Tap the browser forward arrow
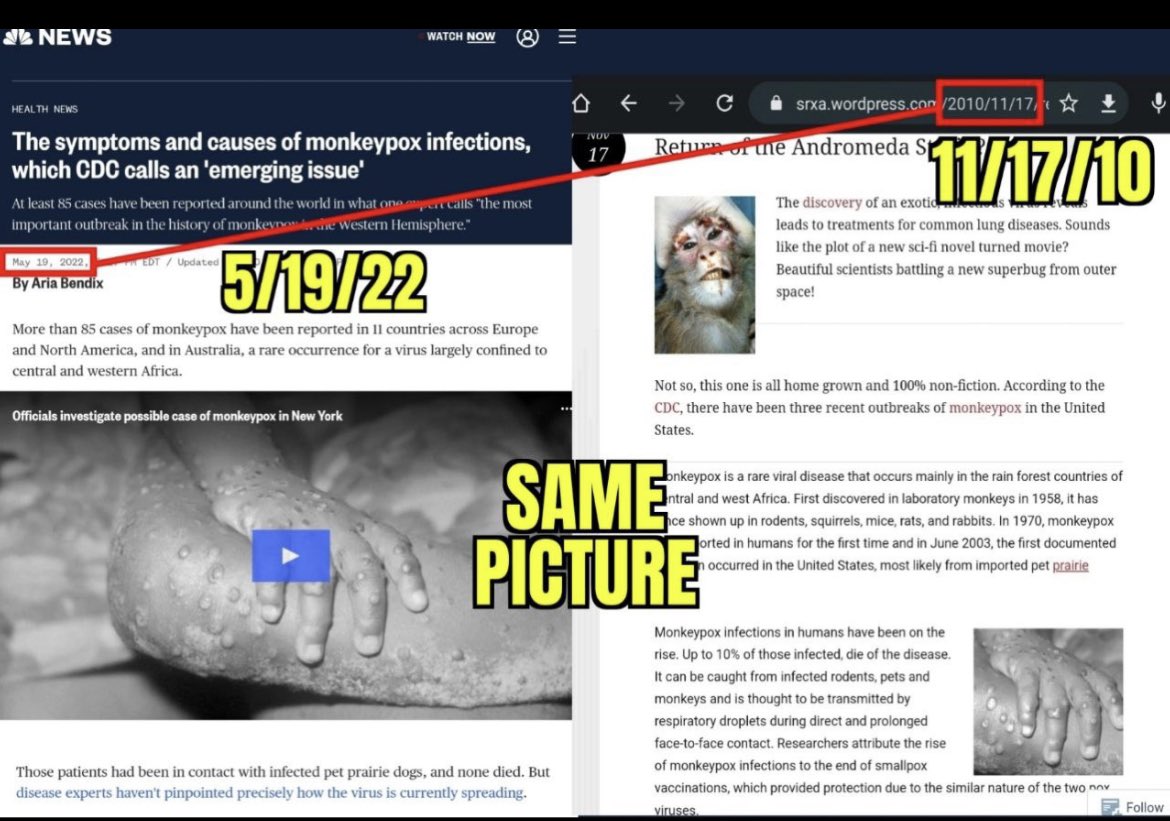The height and width of the screenshot is (821, 1170). (x=677, y=103)
